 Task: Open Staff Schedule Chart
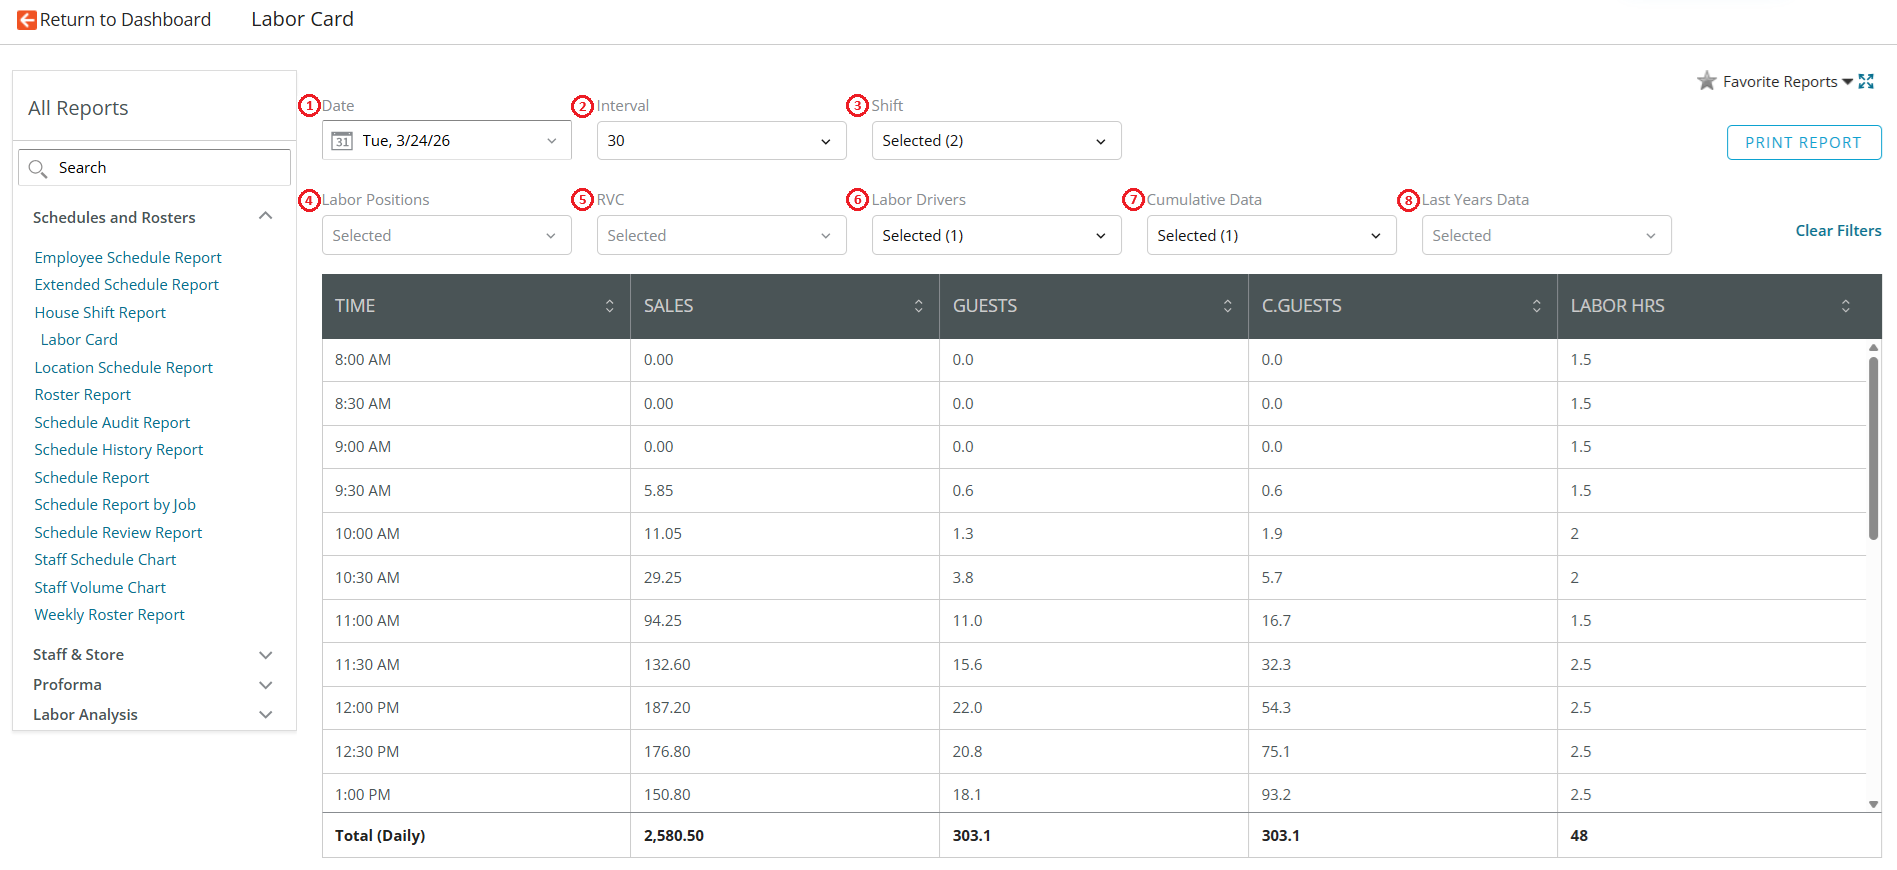[x=105, y=560]
